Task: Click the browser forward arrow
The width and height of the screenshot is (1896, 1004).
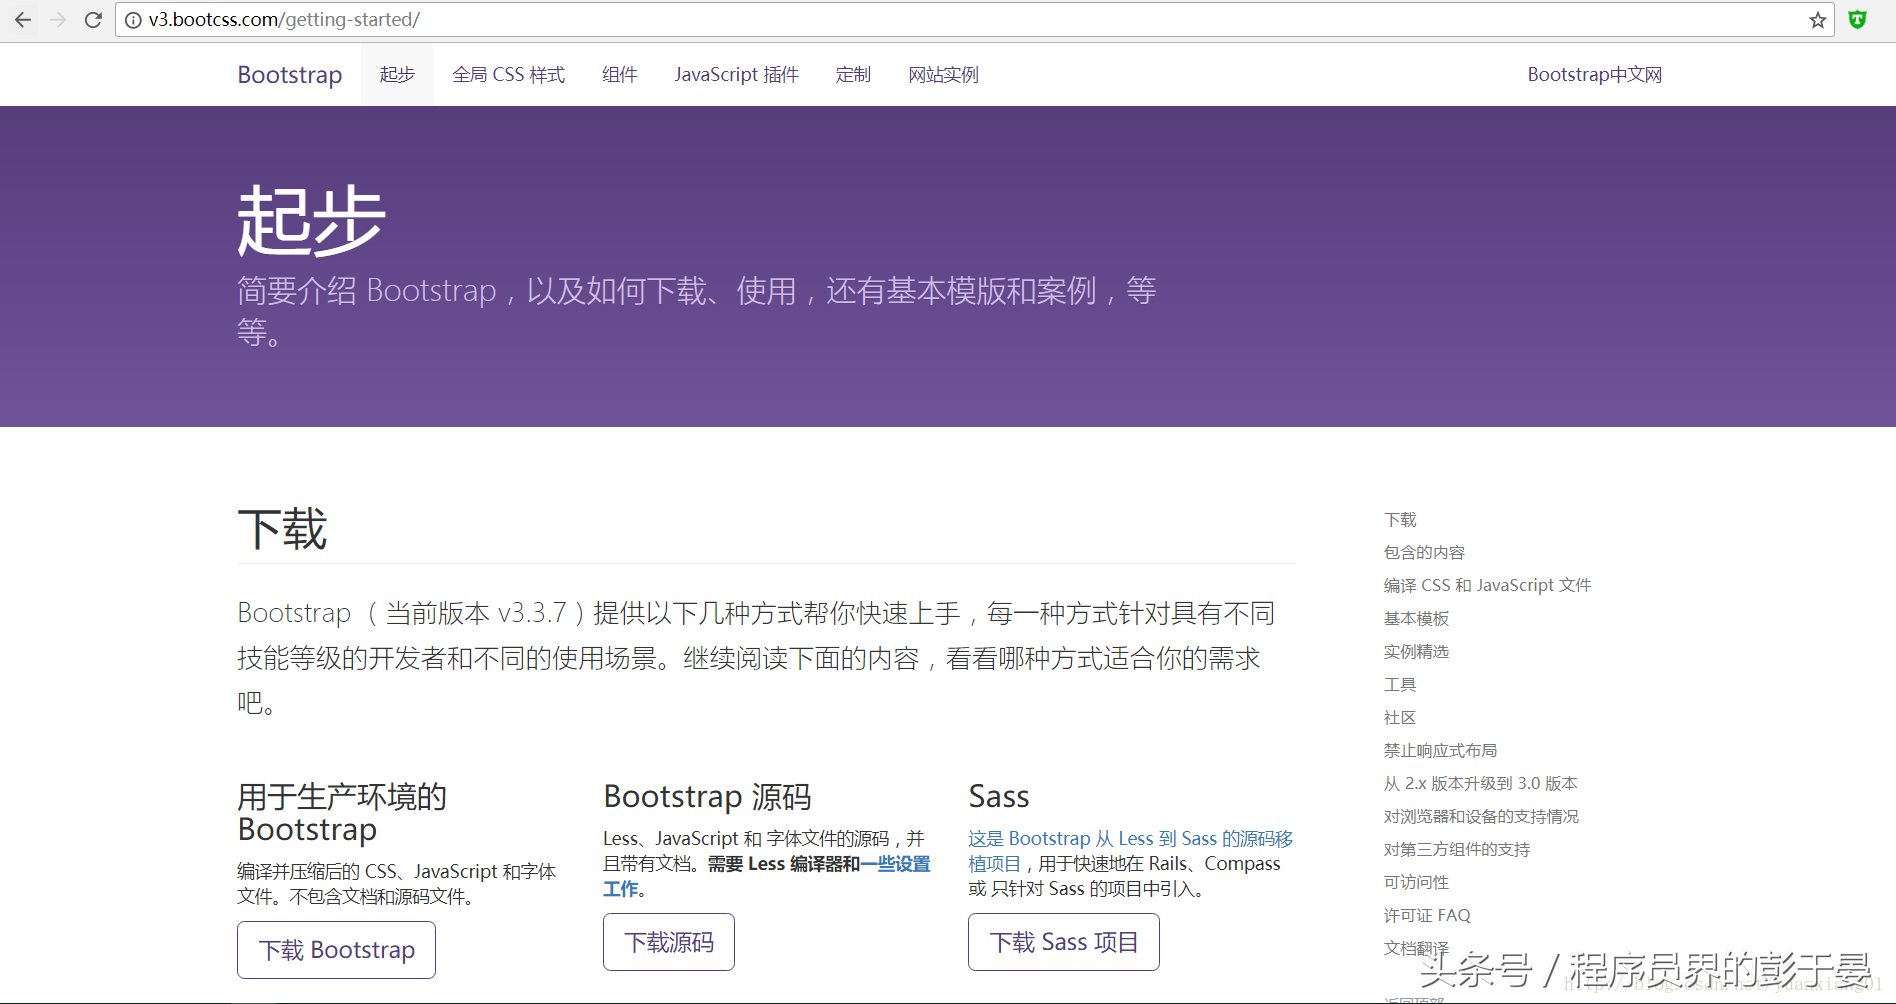Action: 58,20
